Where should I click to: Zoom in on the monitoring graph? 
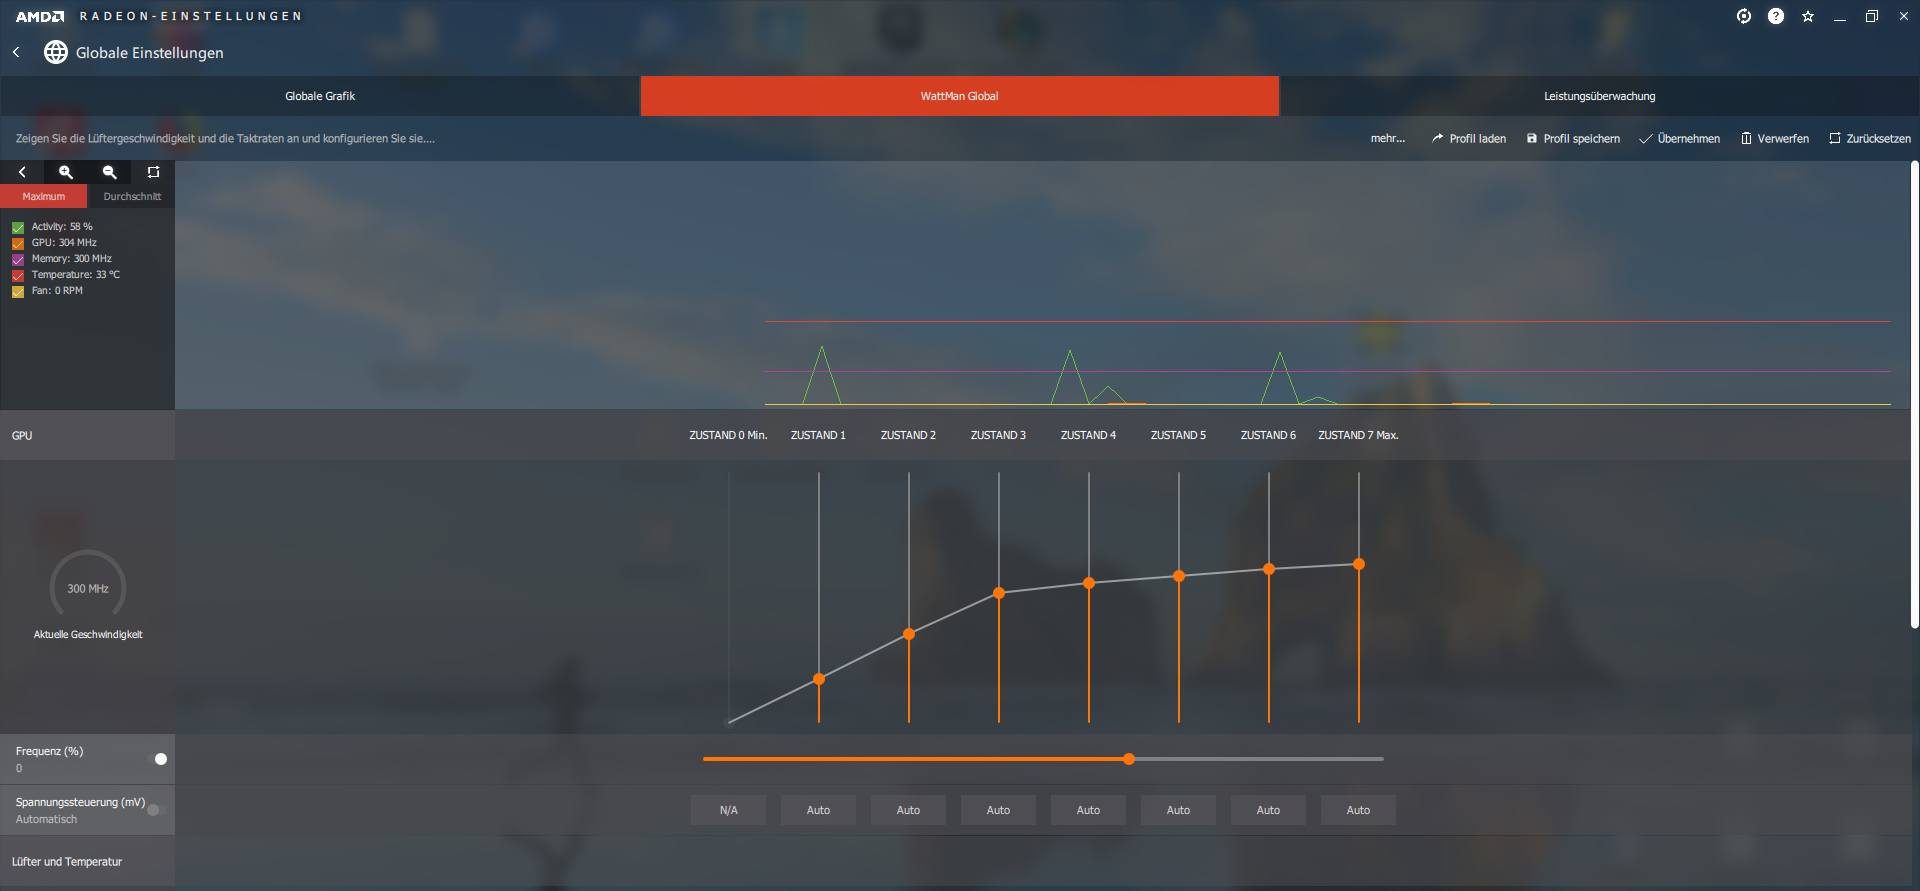(66, 172)
